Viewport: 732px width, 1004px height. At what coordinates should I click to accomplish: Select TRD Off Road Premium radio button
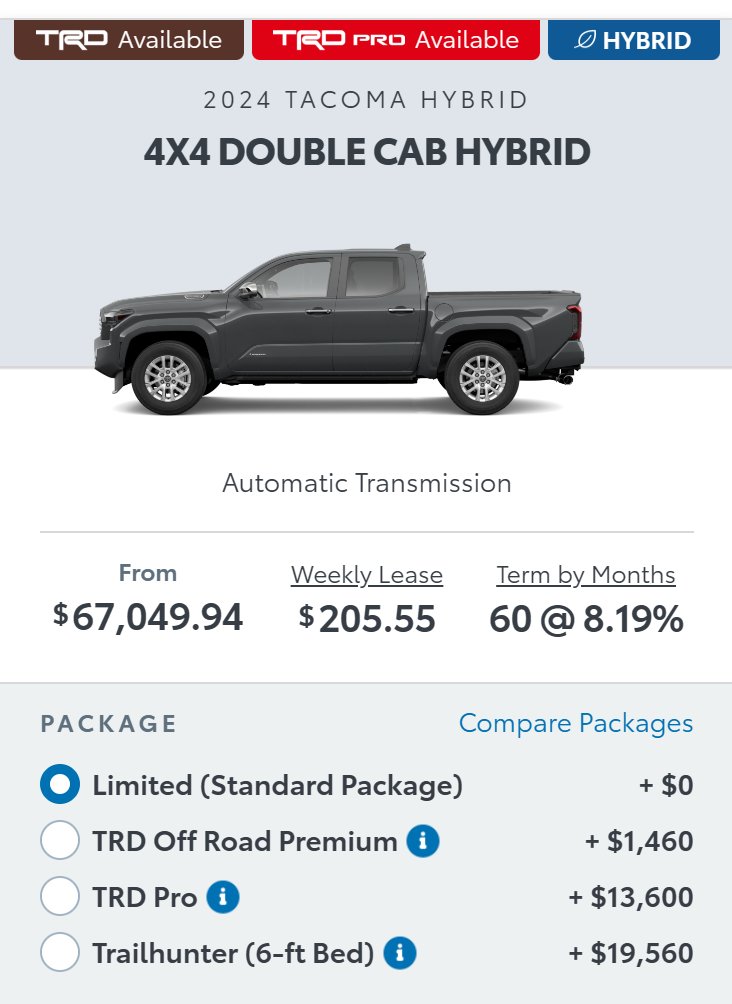(60, 840)
